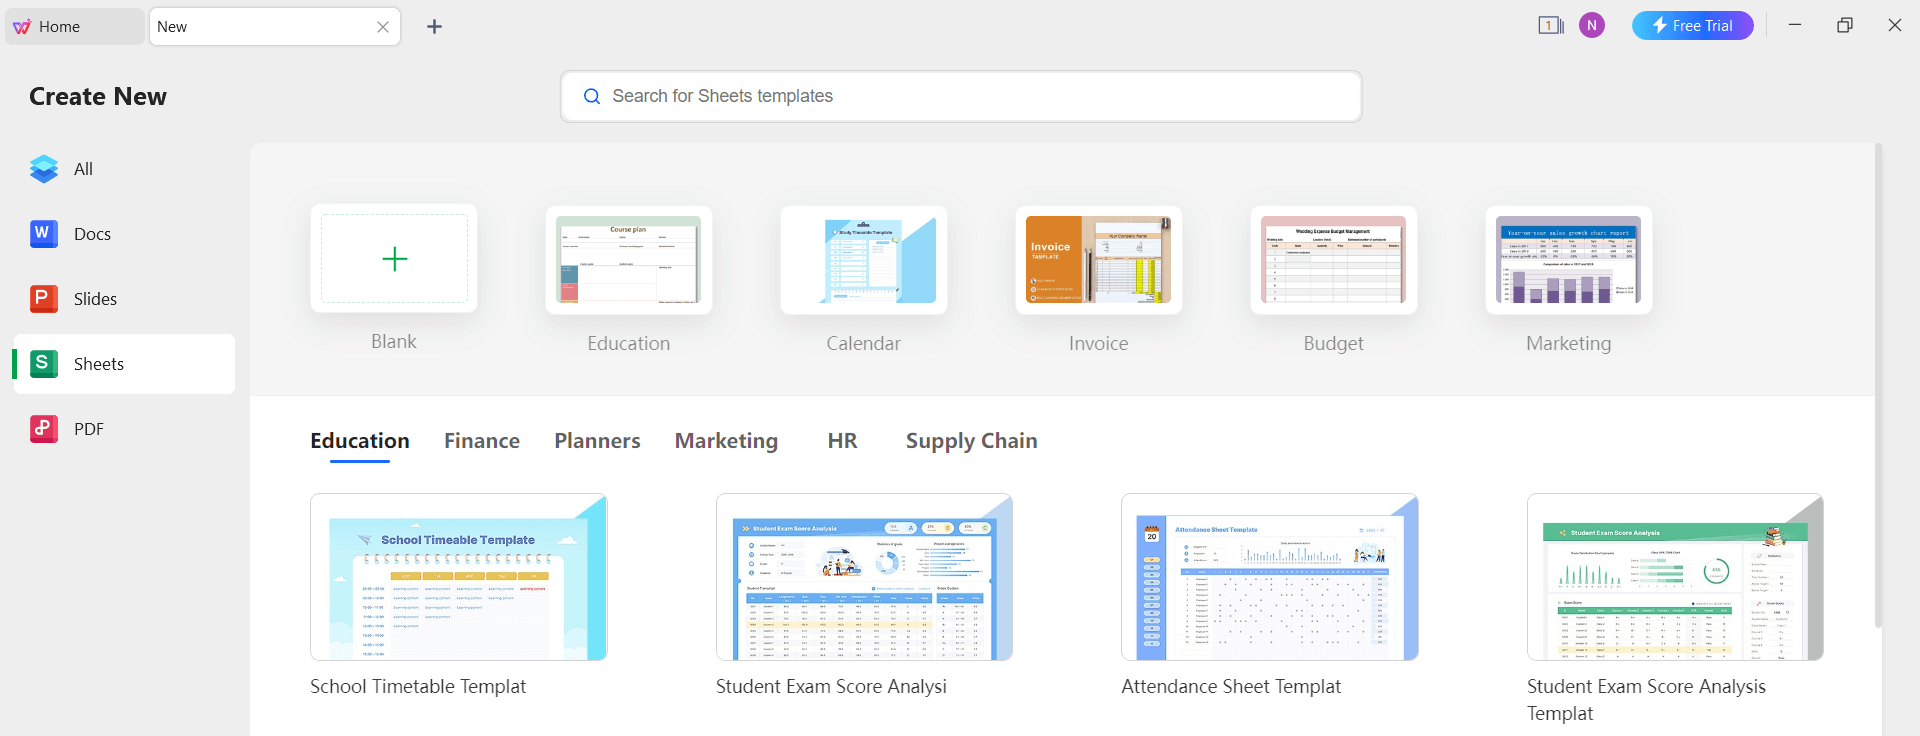Select the Docs W icon
The height and width of the screenshot is (736, 1920).
(44, 234)
